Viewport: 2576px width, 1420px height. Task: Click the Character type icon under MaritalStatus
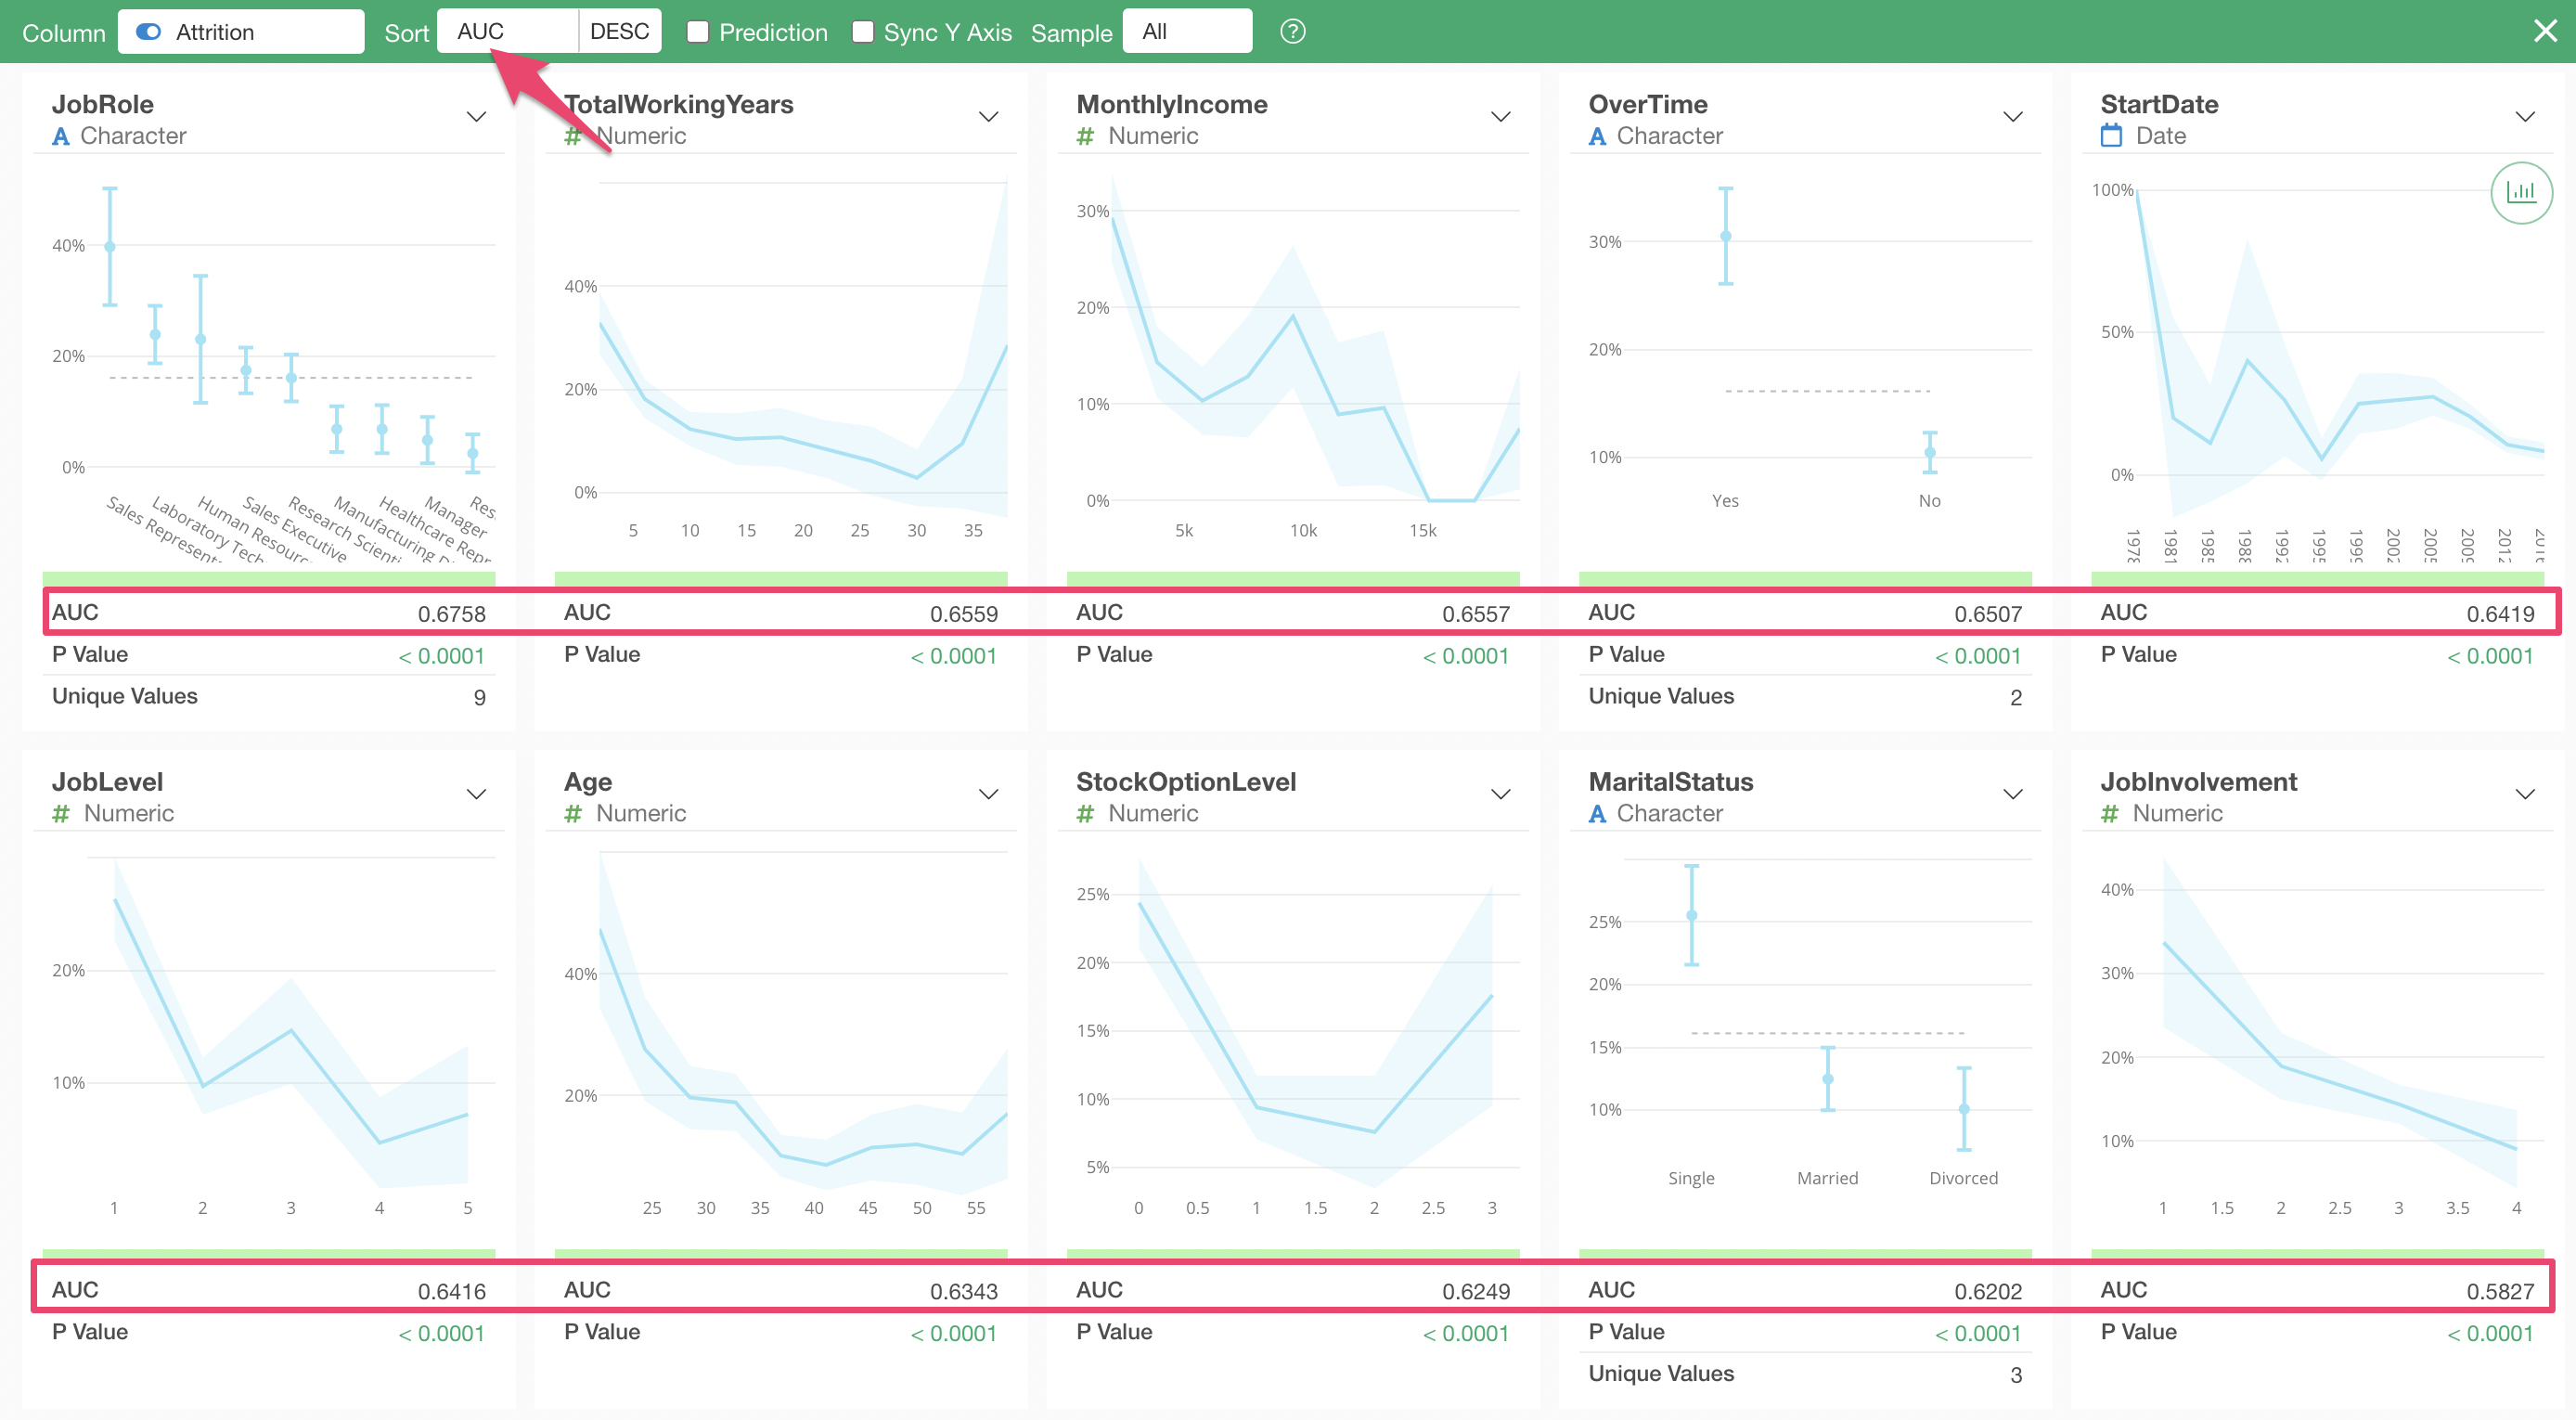click(1597, 814)
